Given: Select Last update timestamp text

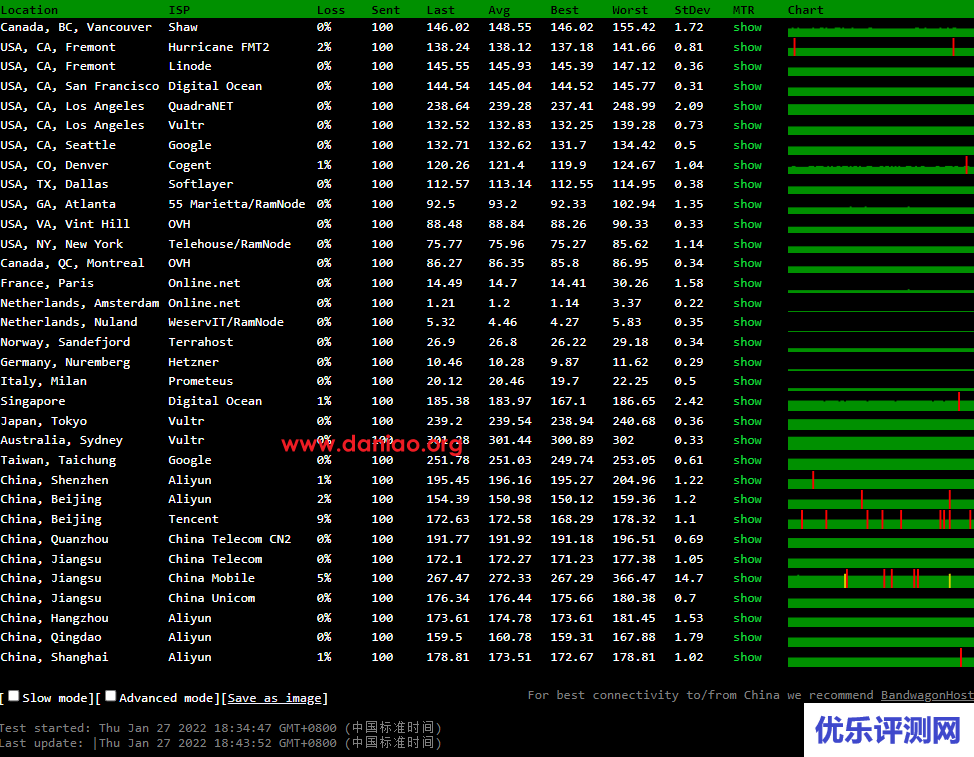Looking at the screenshot, I should click(221, 743).
